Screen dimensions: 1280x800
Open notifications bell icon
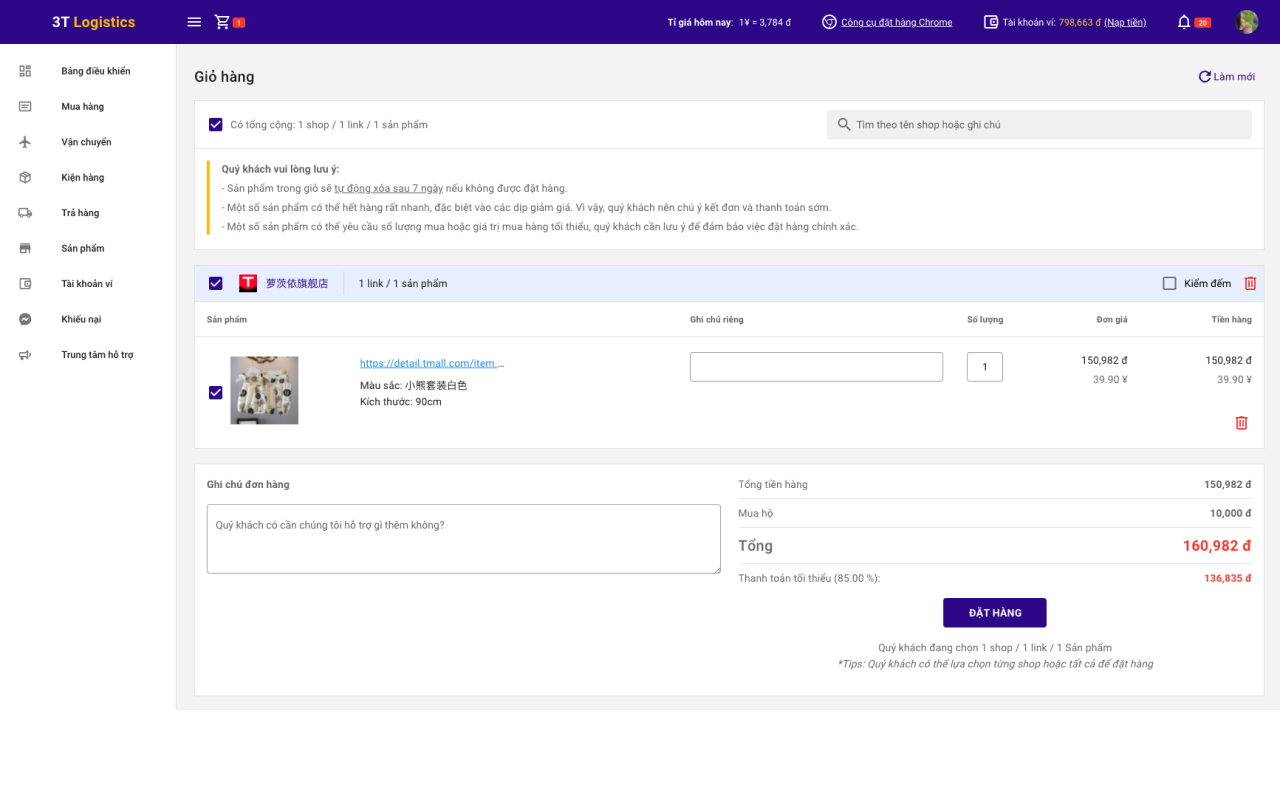[x=1184, y=22]
